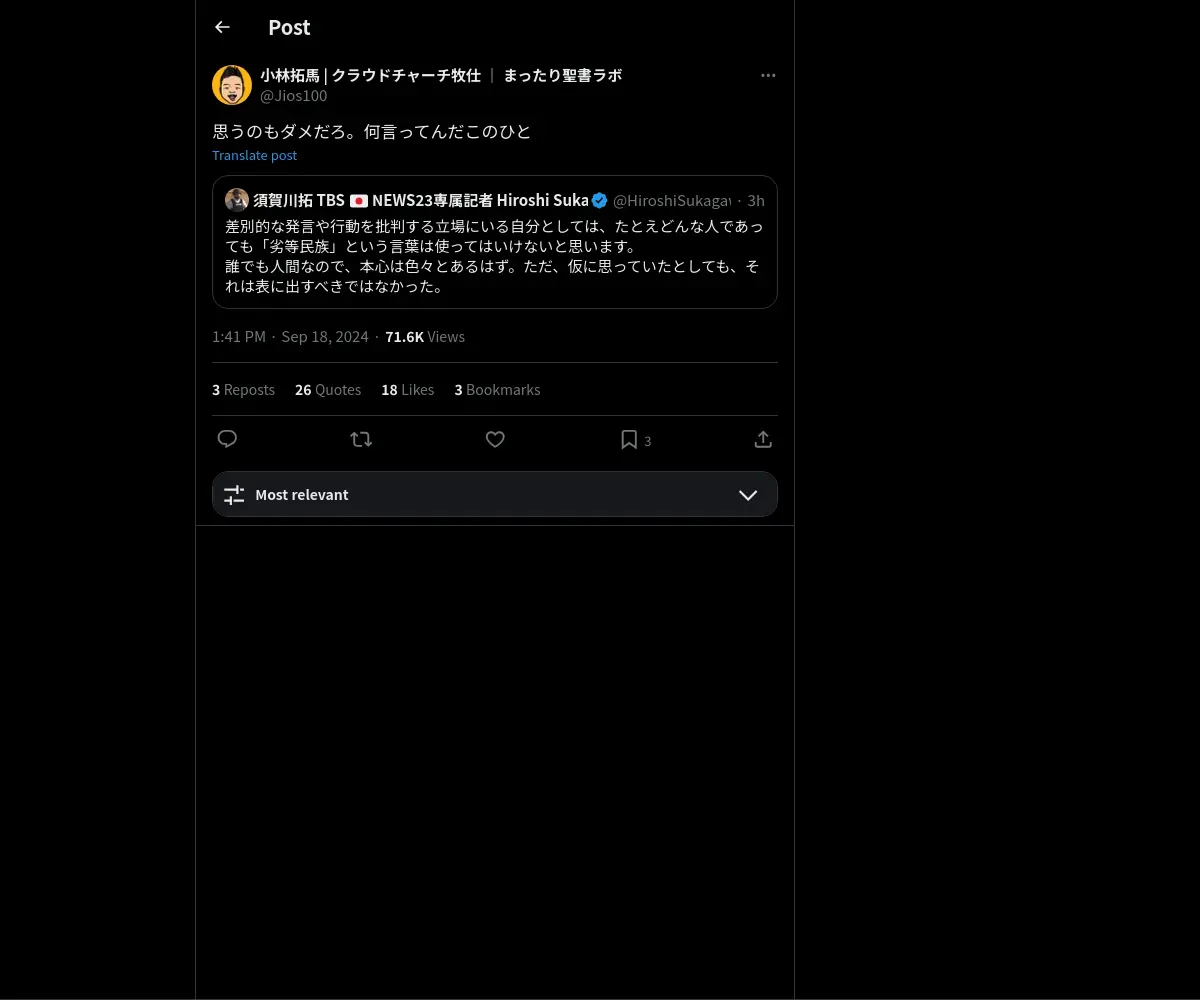This screenshot has height=1000, width=1200.
Task: Click Translate post link
Action: (x=254, y=155)
